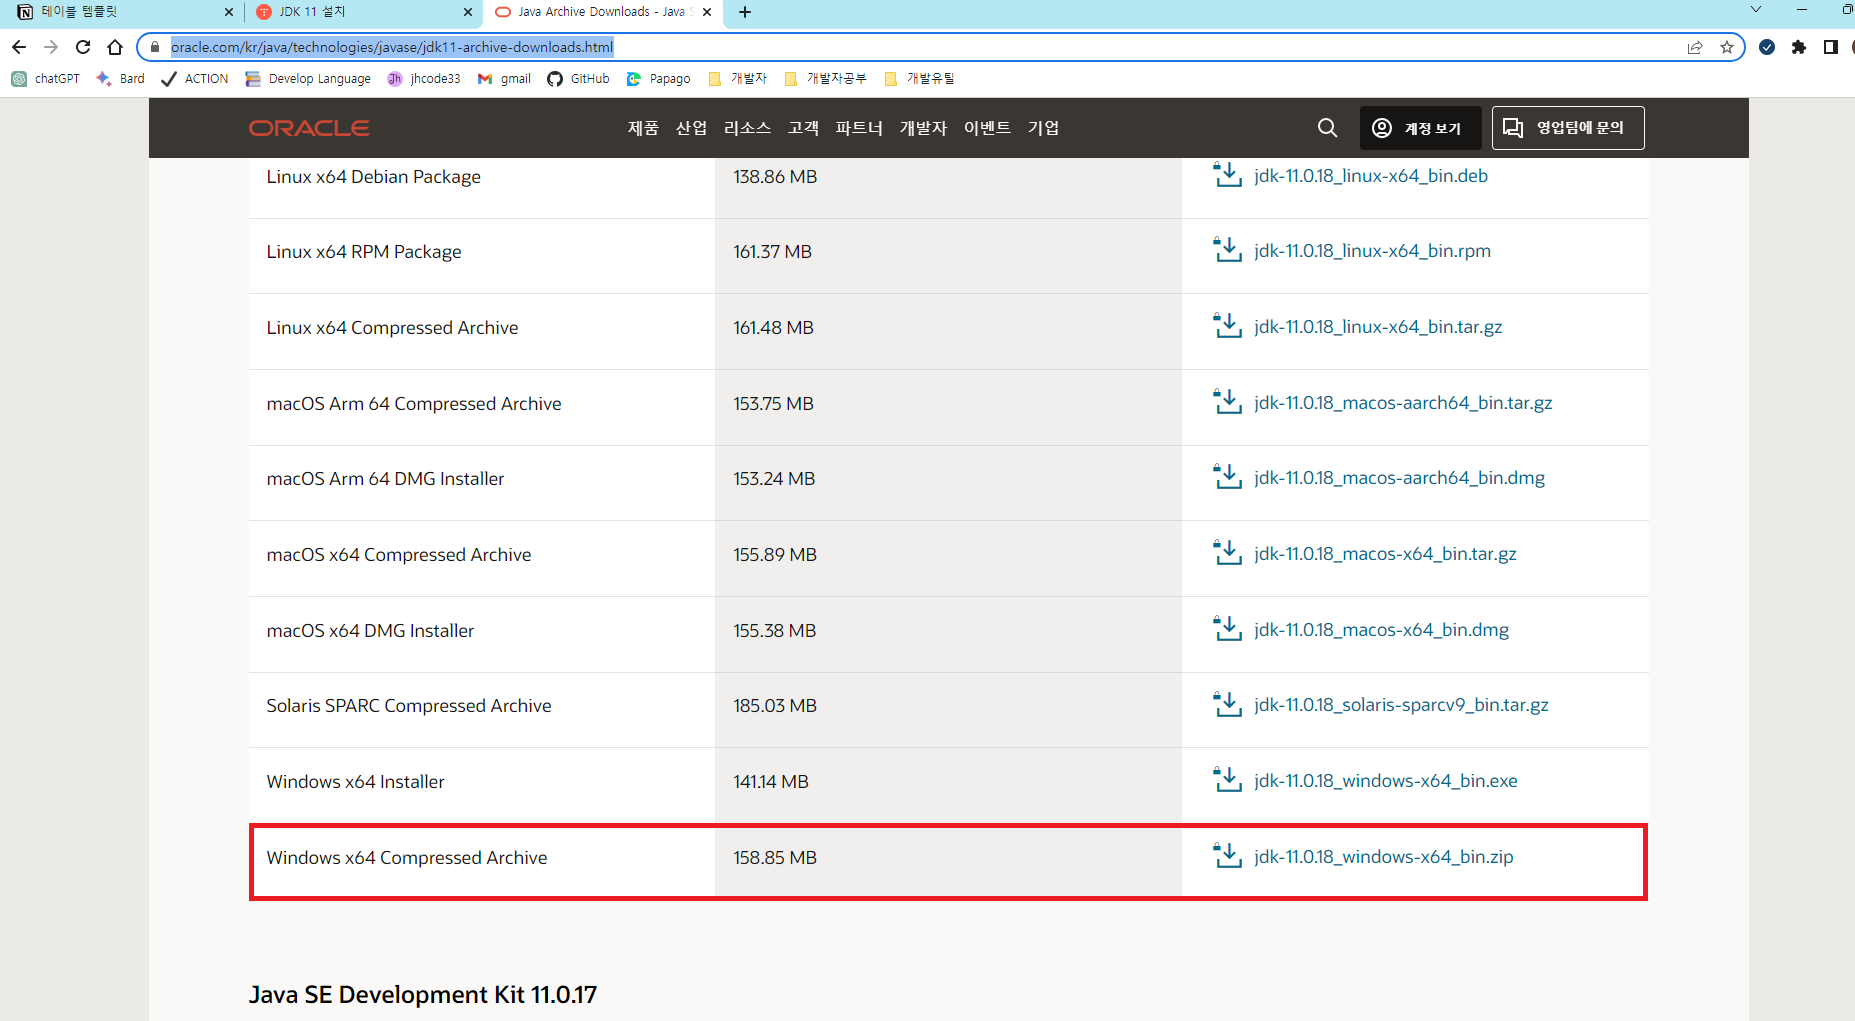
Task: Close the JDK 11 설치 tab
Action: 467,12
